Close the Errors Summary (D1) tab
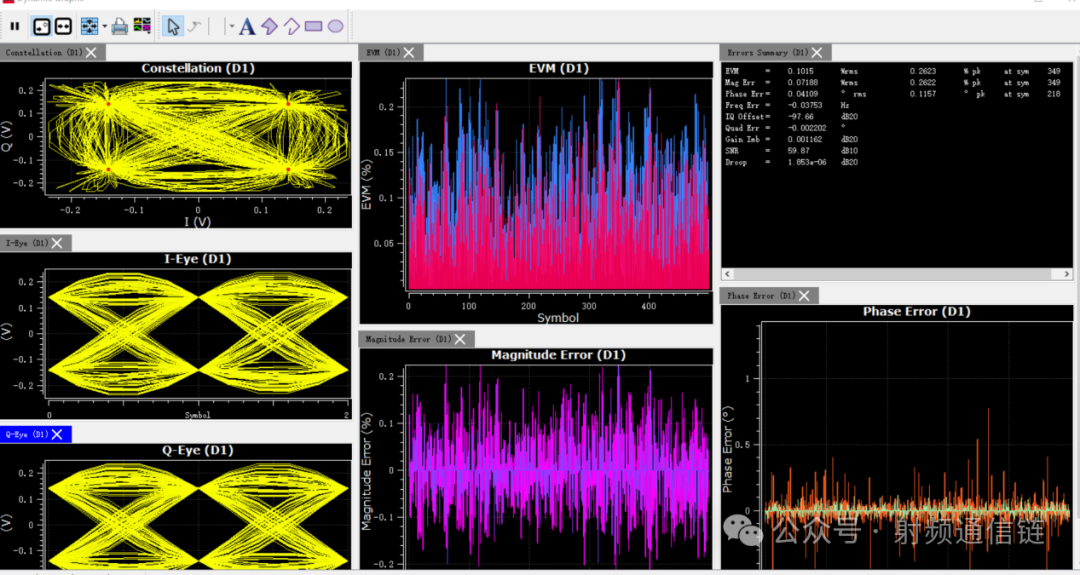1080x575 pixels. point(817,52)
